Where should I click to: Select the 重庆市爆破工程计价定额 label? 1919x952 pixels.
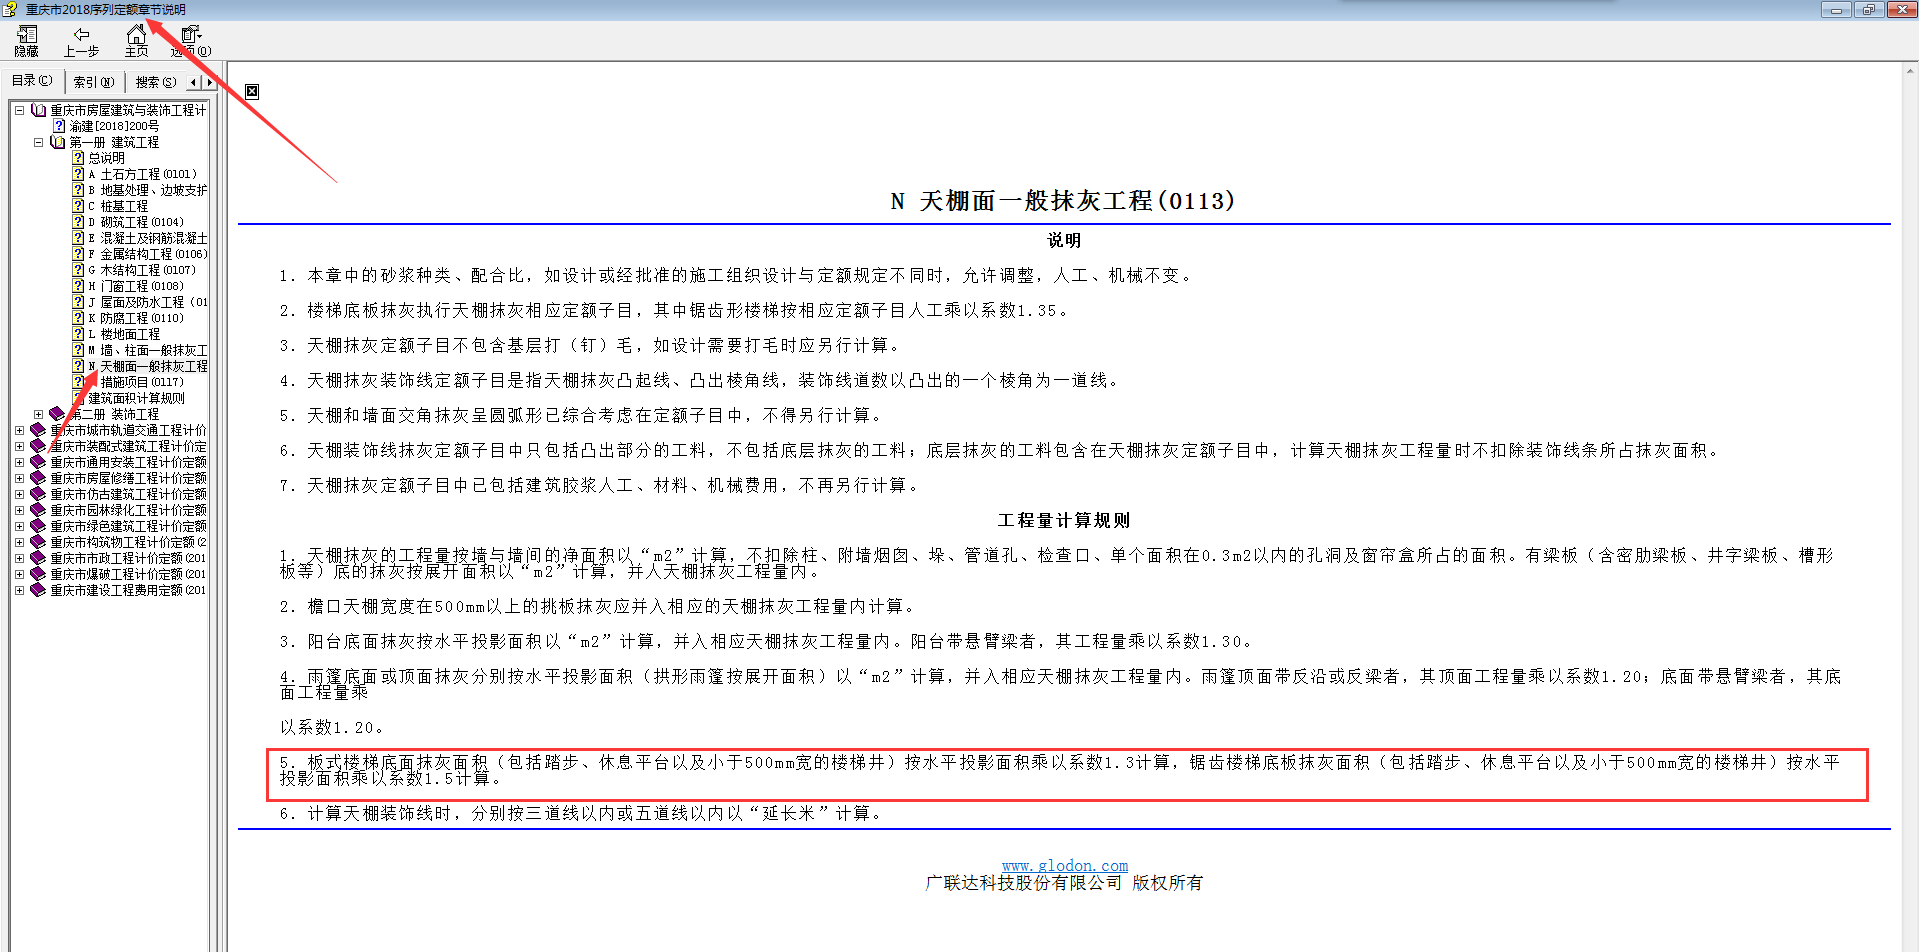129,574
